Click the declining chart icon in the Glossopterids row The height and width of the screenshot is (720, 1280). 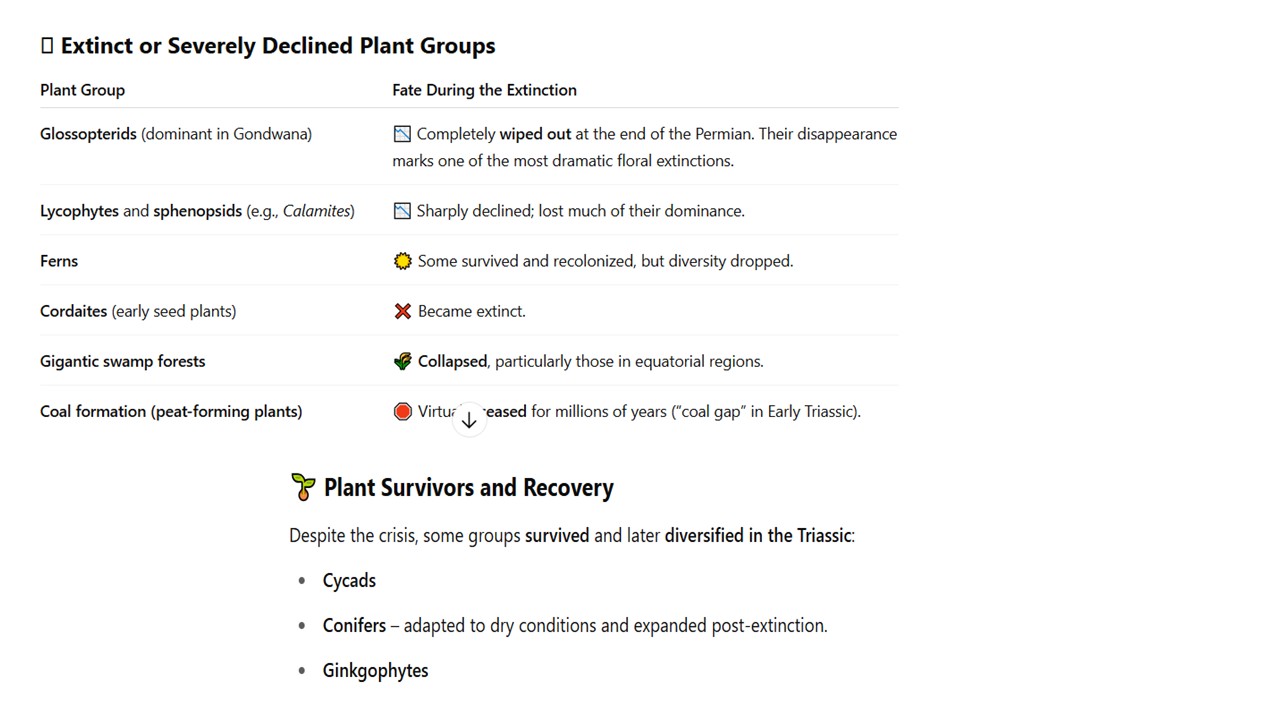[402, 134]
